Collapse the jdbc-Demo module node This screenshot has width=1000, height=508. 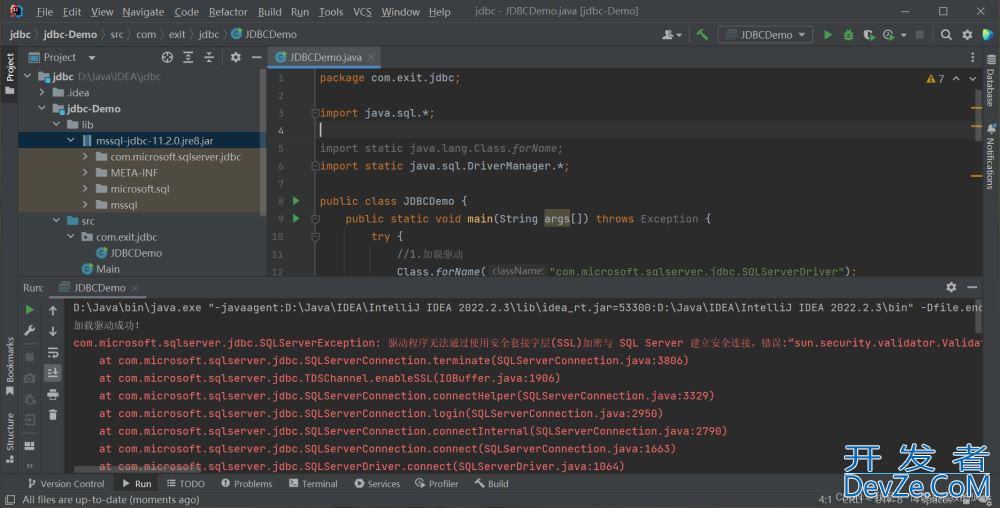pyautogui.click(x=42, y=108)
